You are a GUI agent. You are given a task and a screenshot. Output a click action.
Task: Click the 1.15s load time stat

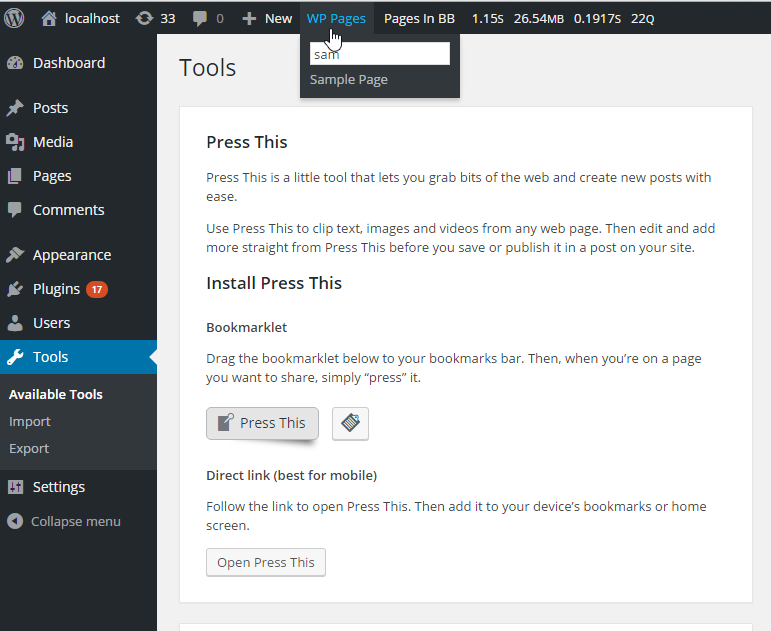point(488,19)
